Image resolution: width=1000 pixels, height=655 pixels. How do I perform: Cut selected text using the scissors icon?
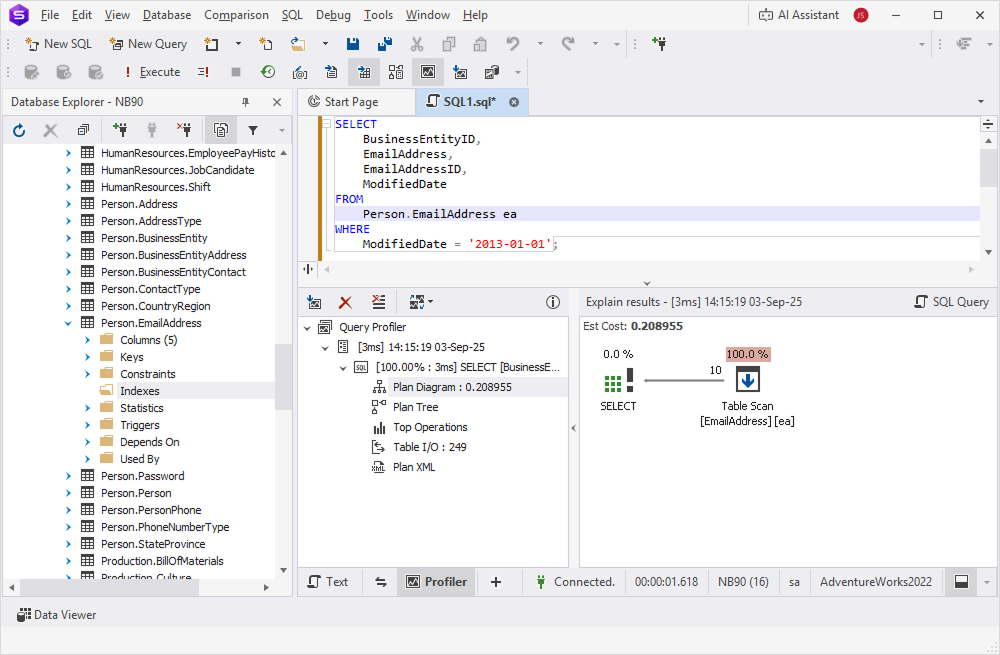click(417, 44)
